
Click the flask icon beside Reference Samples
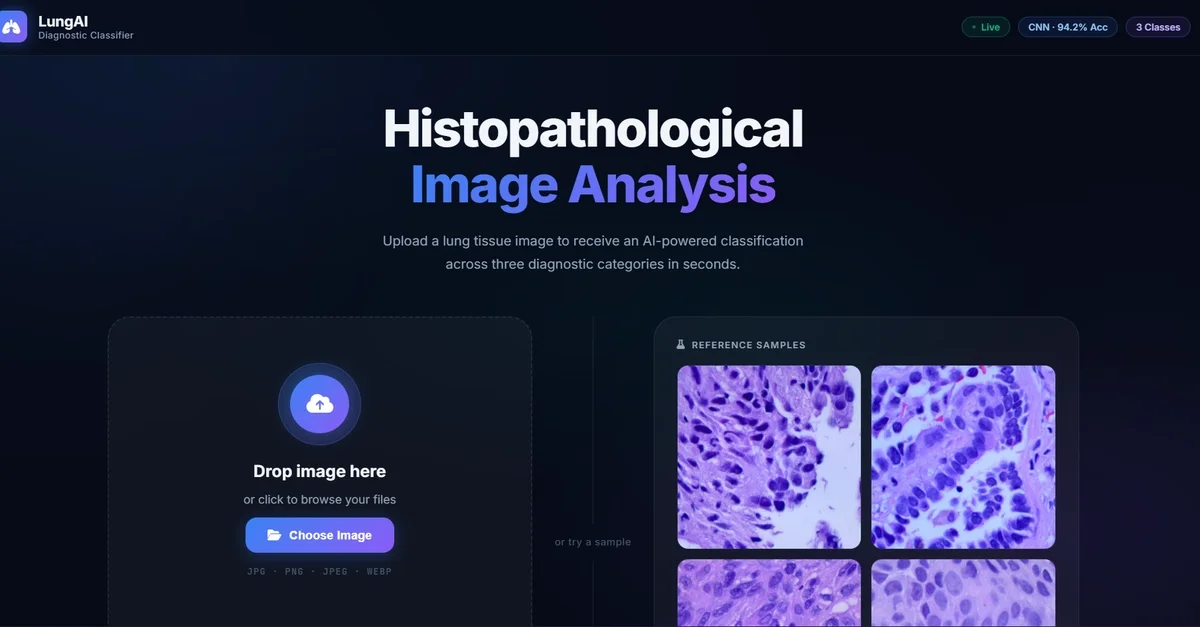(681, 345)
